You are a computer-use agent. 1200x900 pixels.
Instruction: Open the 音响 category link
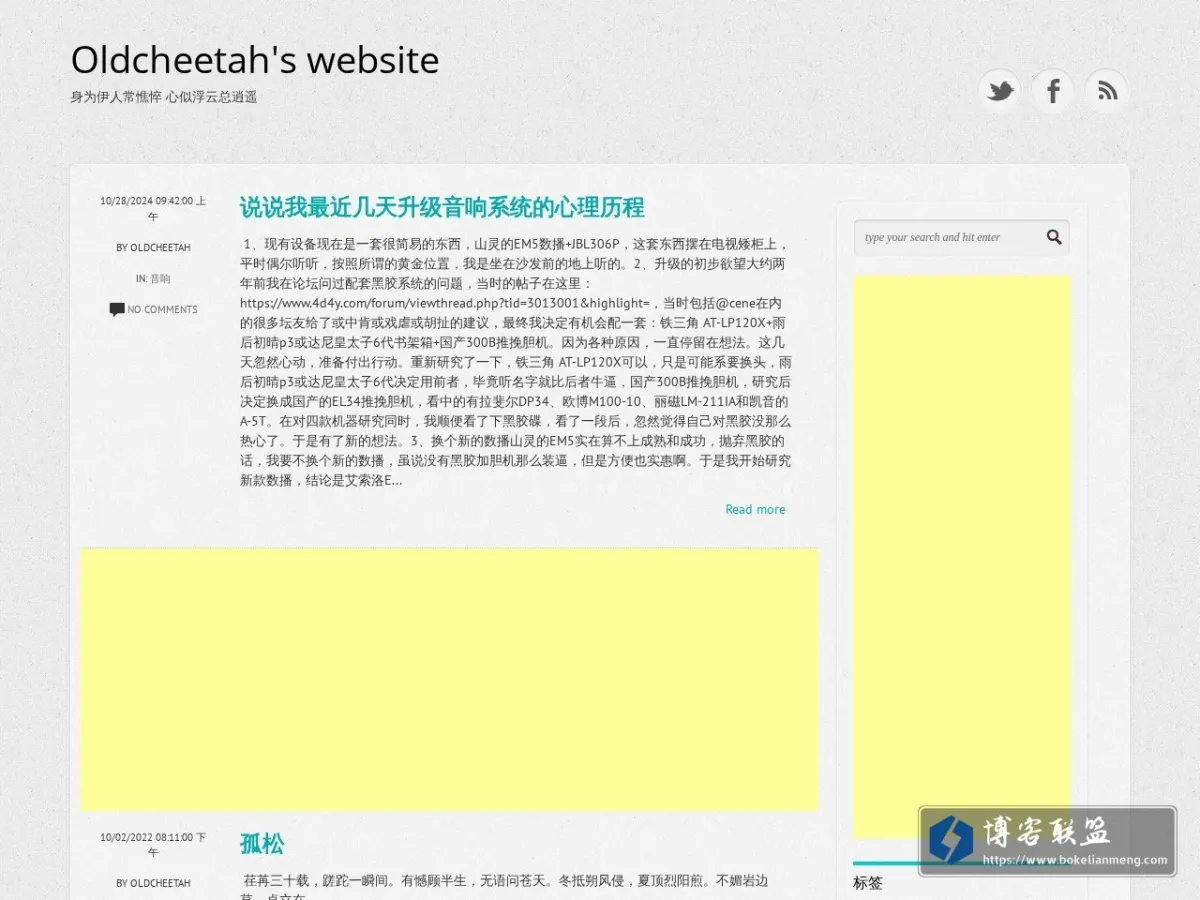point(160,278)
